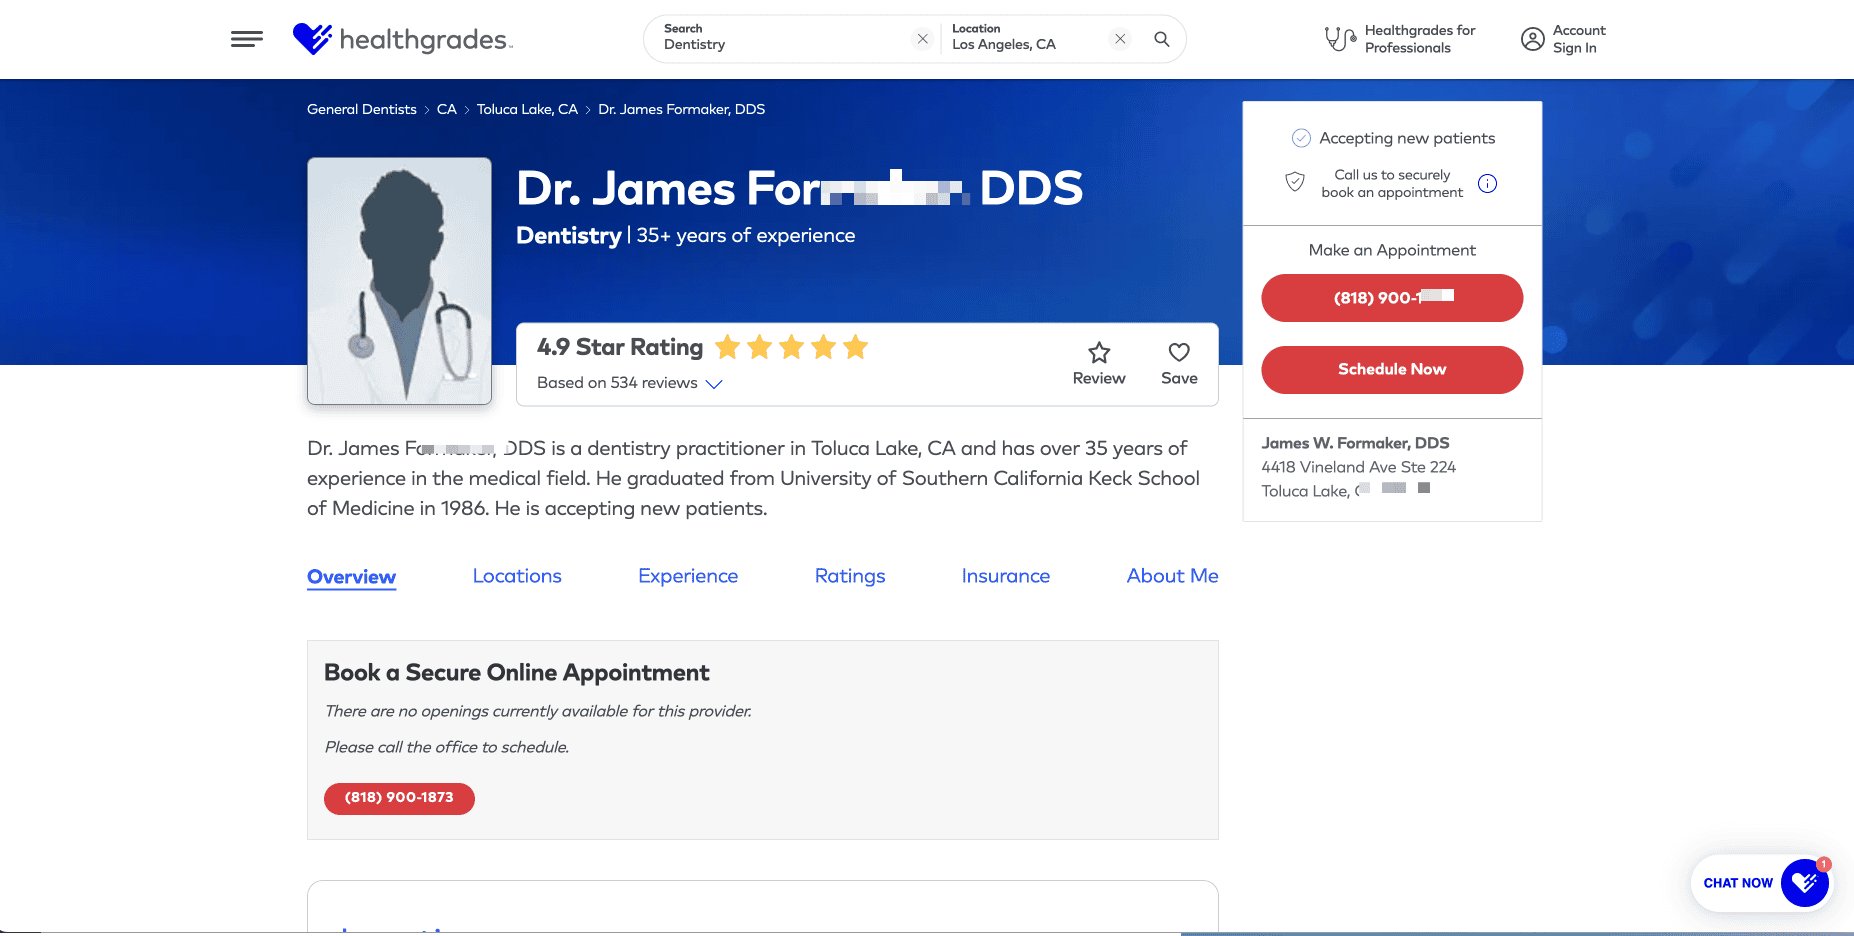The height and width of the screenshot is (936, 1854).
Task: Click Book a Secure Online Appointment heading
Action: tap(517, 673)
